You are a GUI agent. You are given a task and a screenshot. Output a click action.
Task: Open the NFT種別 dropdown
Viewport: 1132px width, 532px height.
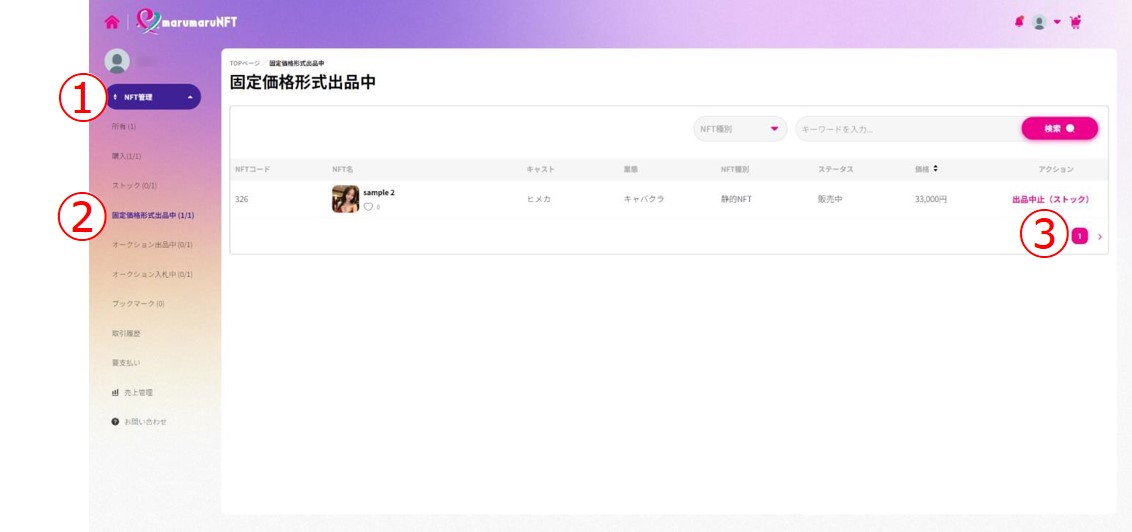coord(740,128)
